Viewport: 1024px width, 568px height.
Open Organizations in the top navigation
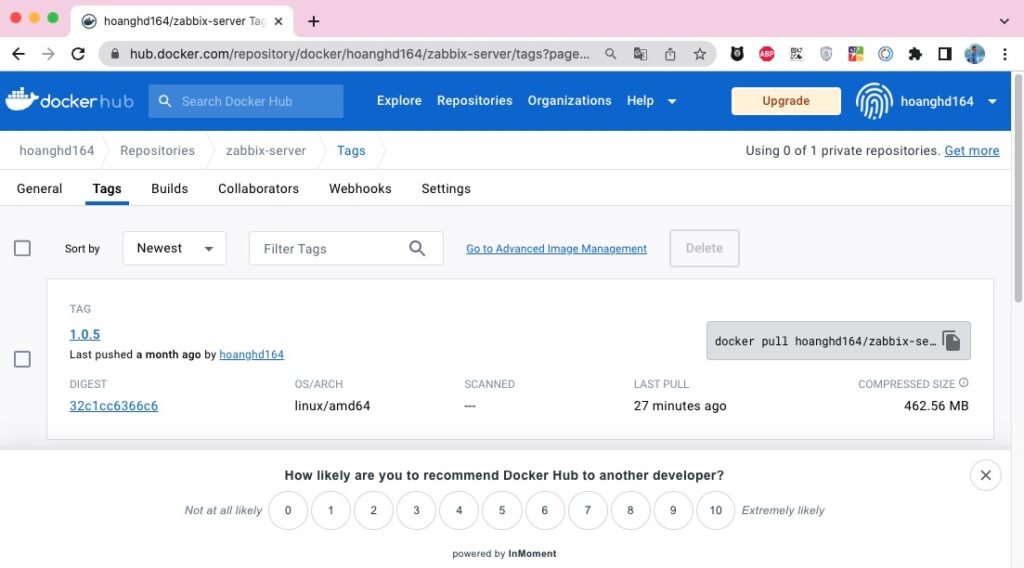click(569, 101)
